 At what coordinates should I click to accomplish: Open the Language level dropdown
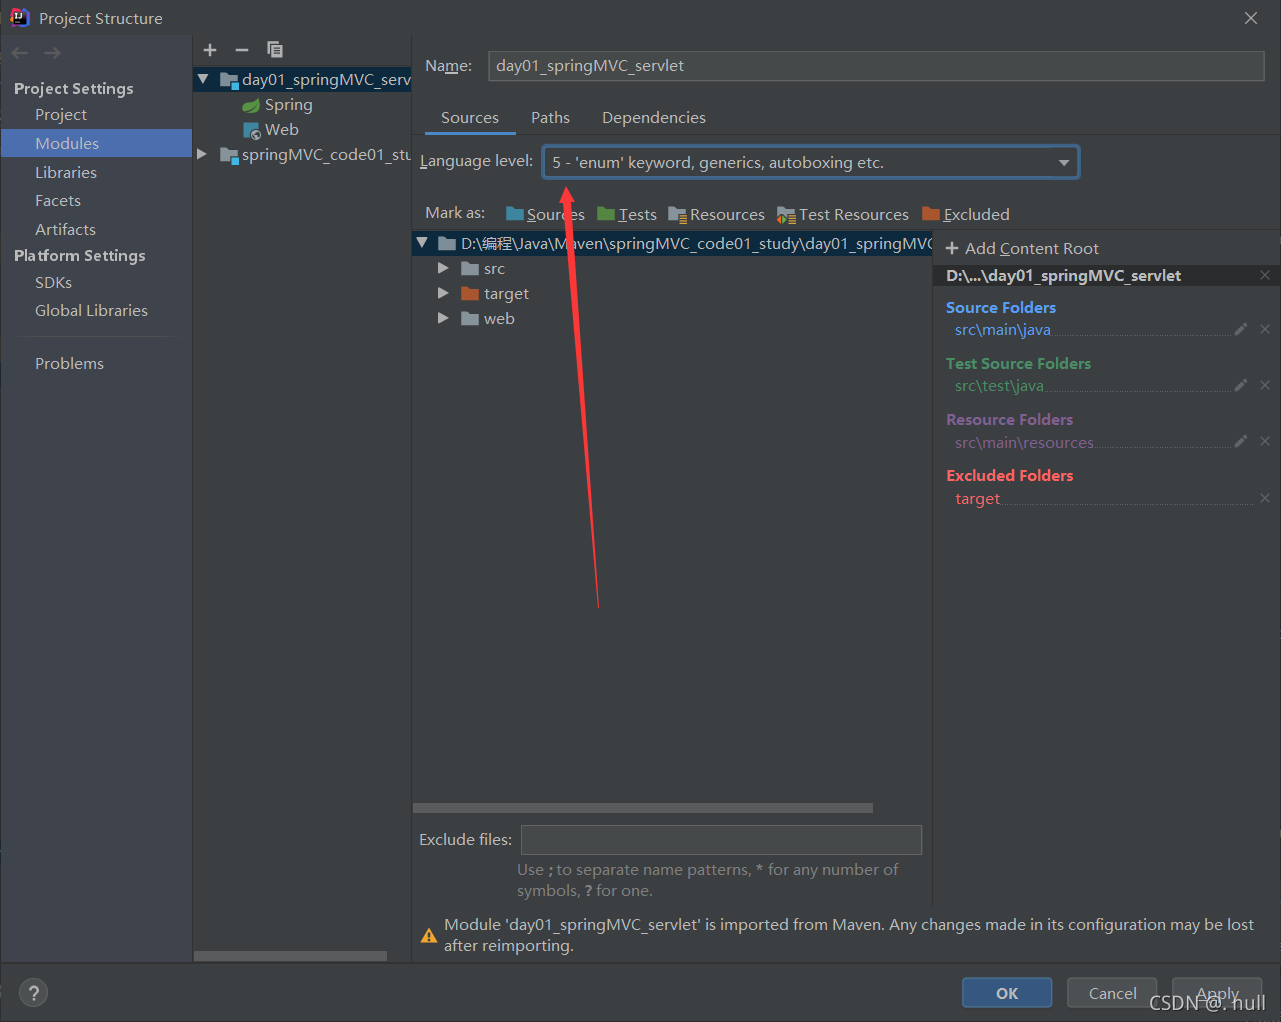pyautogui.click(x=1064, y=161)
